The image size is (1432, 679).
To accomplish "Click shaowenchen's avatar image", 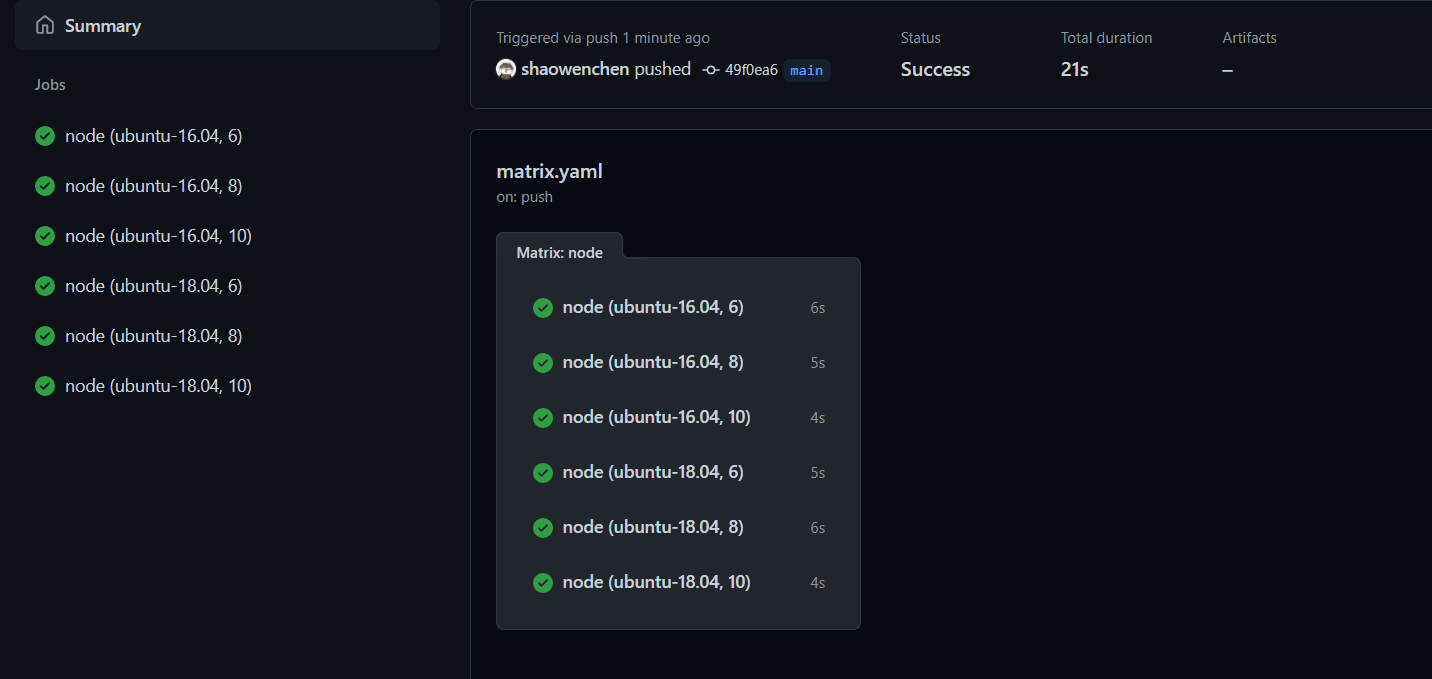I will (x=506, y=69).
